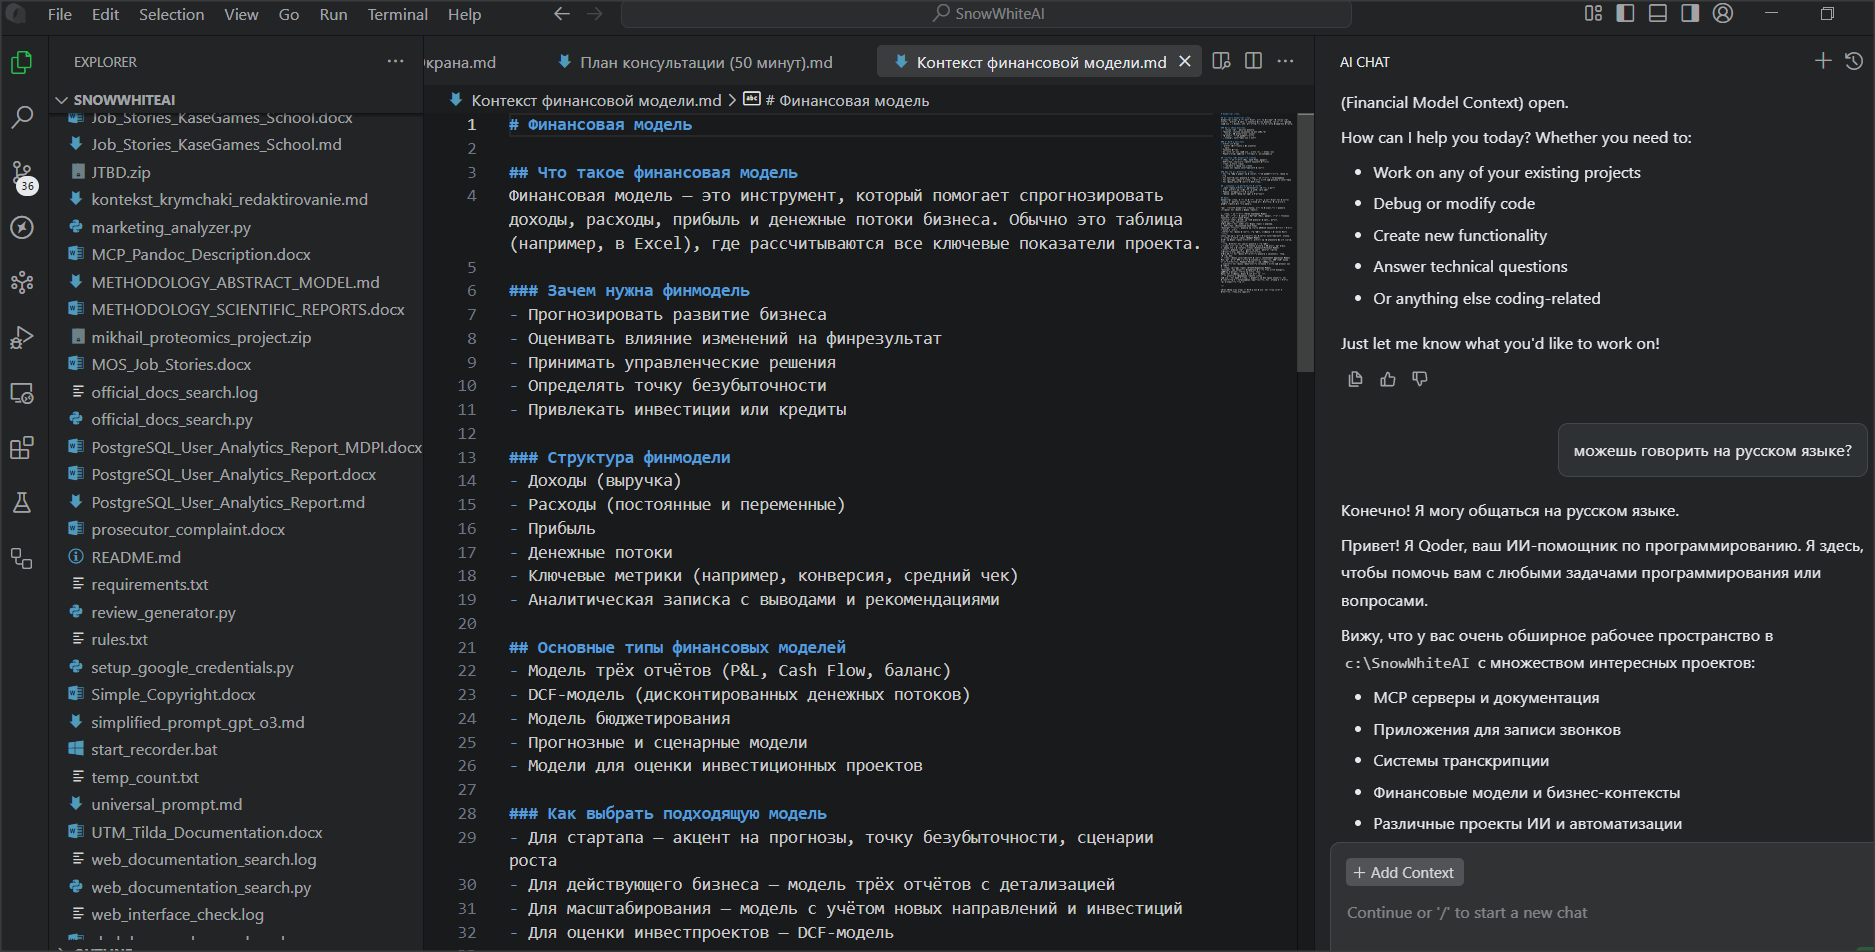Open the Testing flask view

[x=22, y=502]
